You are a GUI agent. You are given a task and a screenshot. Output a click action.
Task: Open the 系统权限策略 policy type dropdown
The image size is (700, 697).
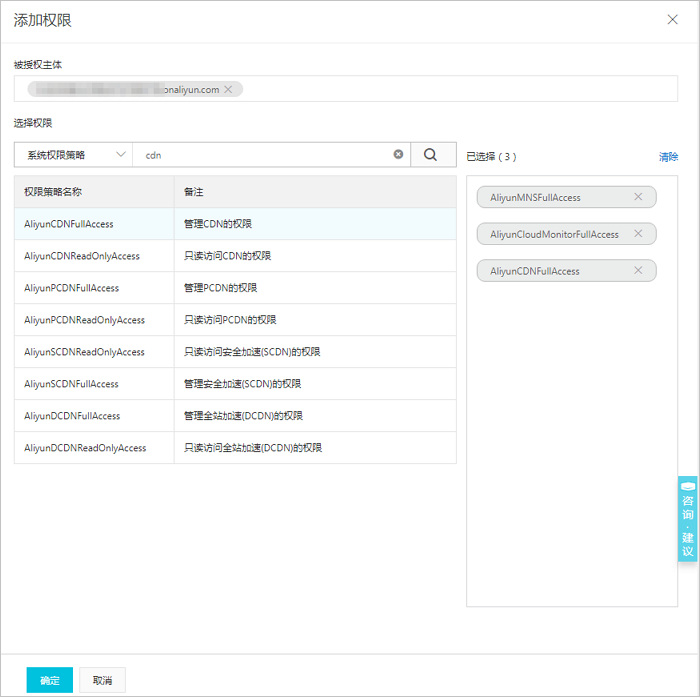pyautogui.click(x=73, y=155)
